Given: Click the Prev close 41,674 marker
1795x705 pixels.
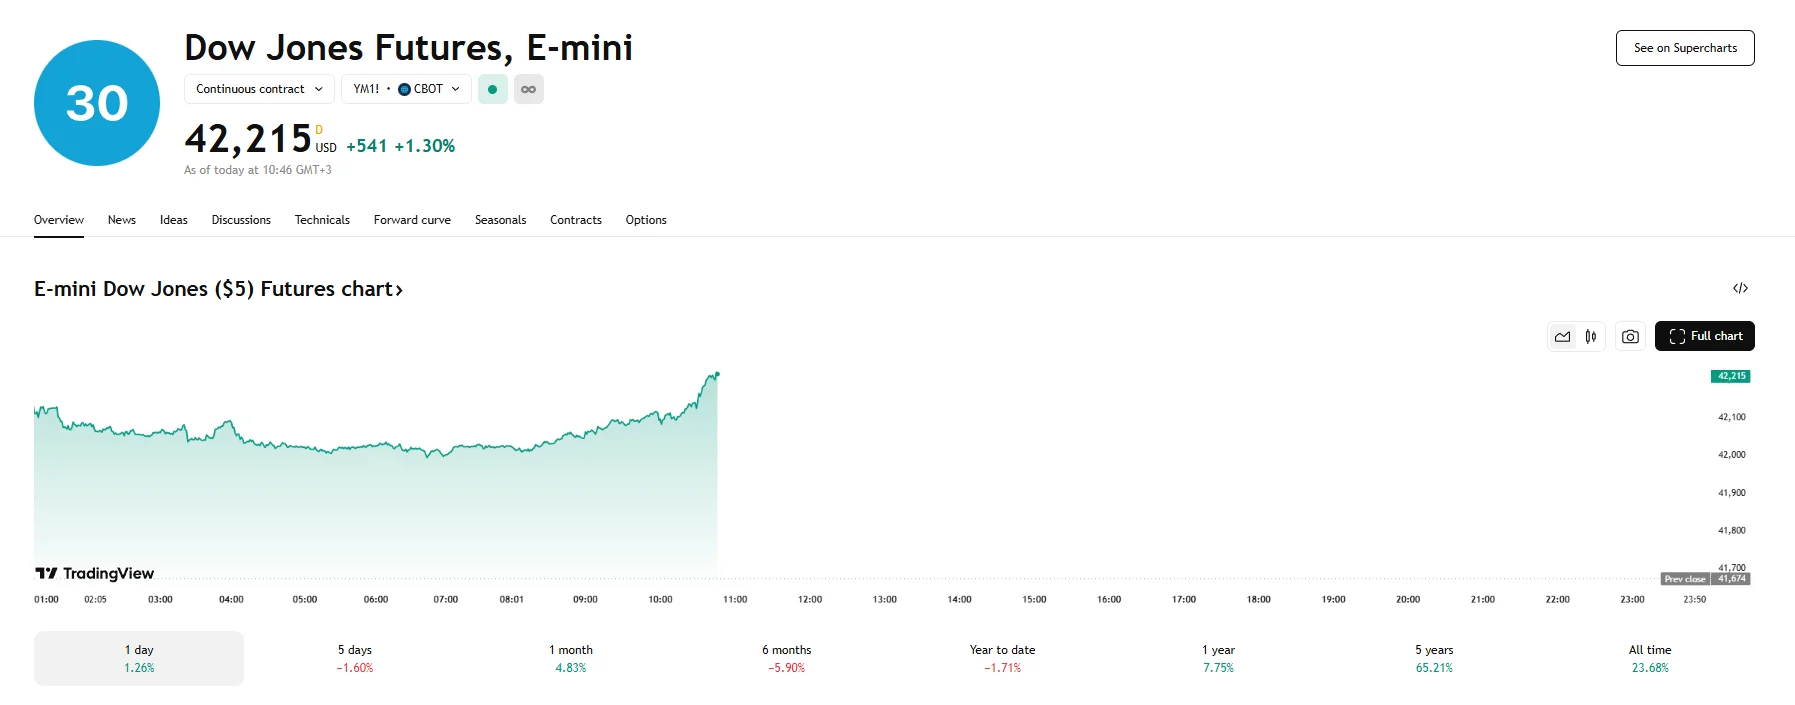Looking at the screenshot, I should tap(1705, 579).
